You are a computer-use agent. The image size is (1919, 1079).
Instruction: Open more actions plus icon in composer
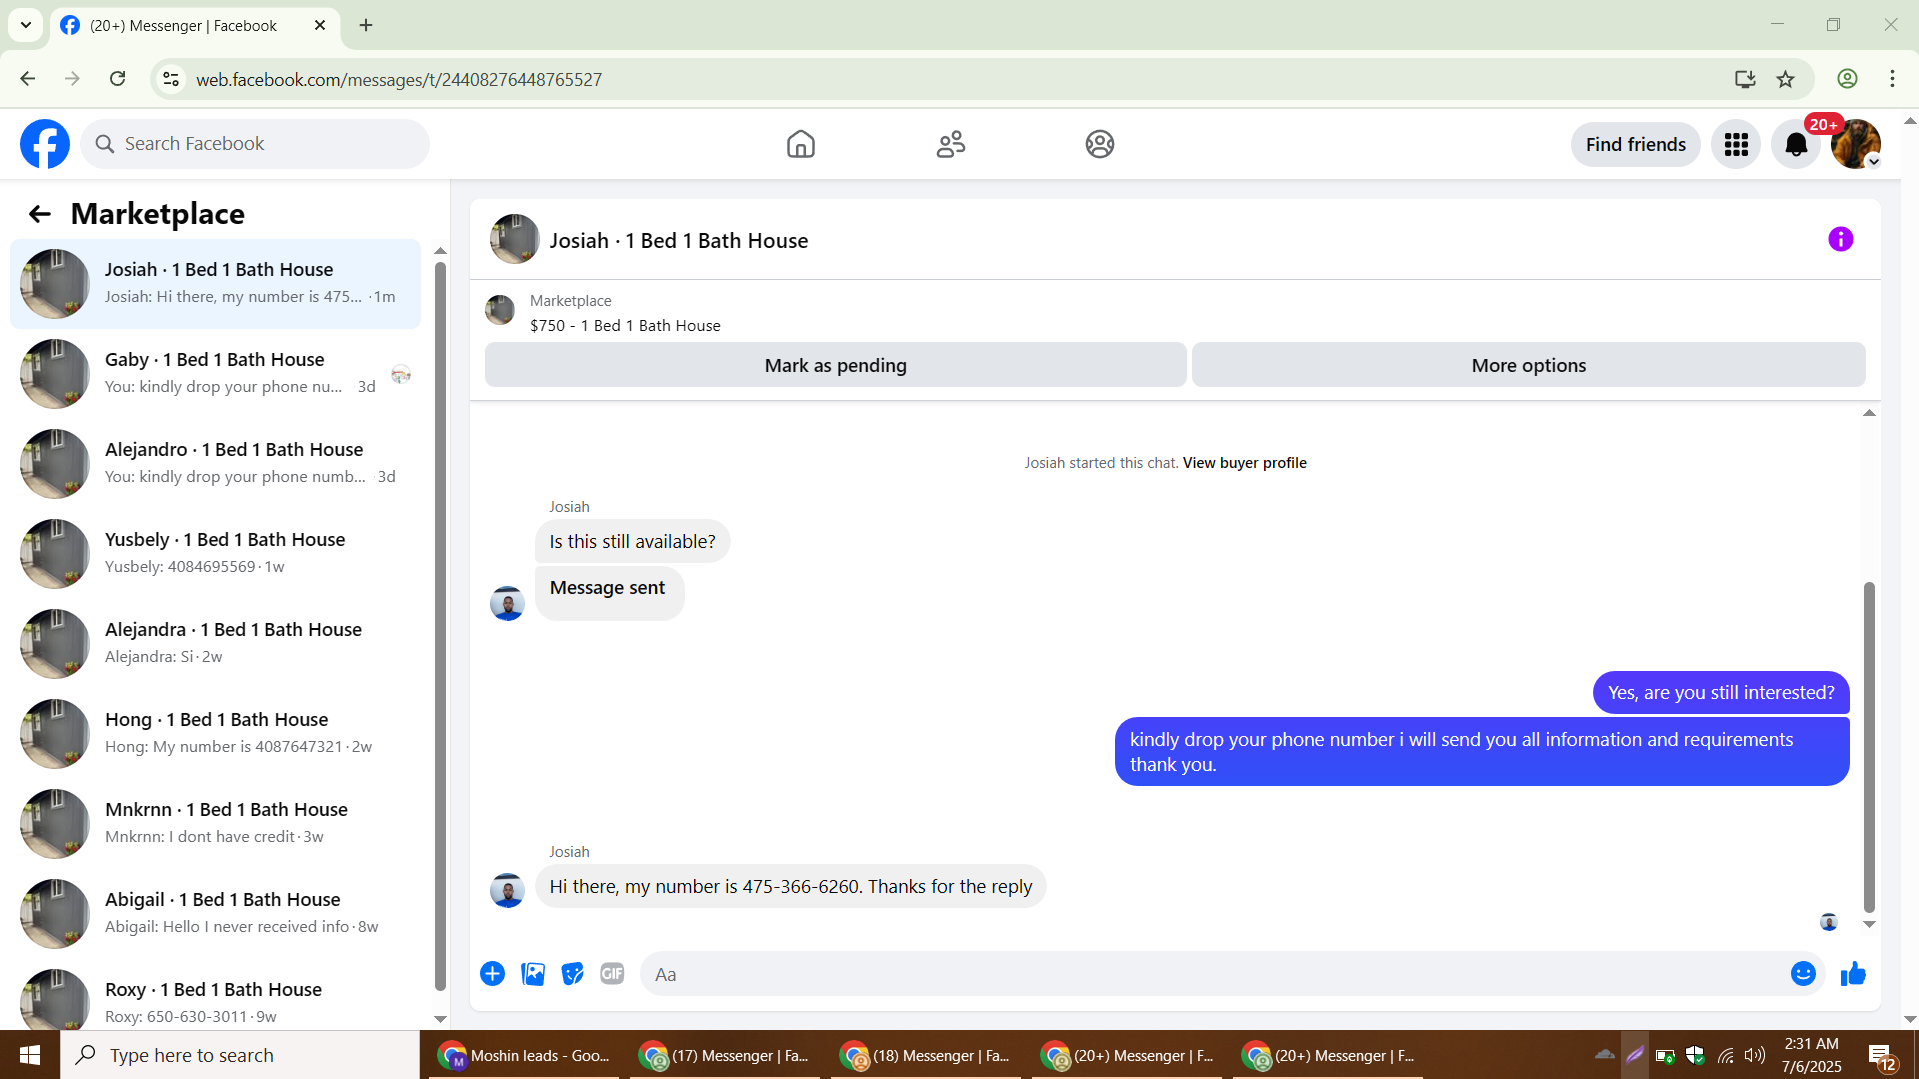coord(492,974)
